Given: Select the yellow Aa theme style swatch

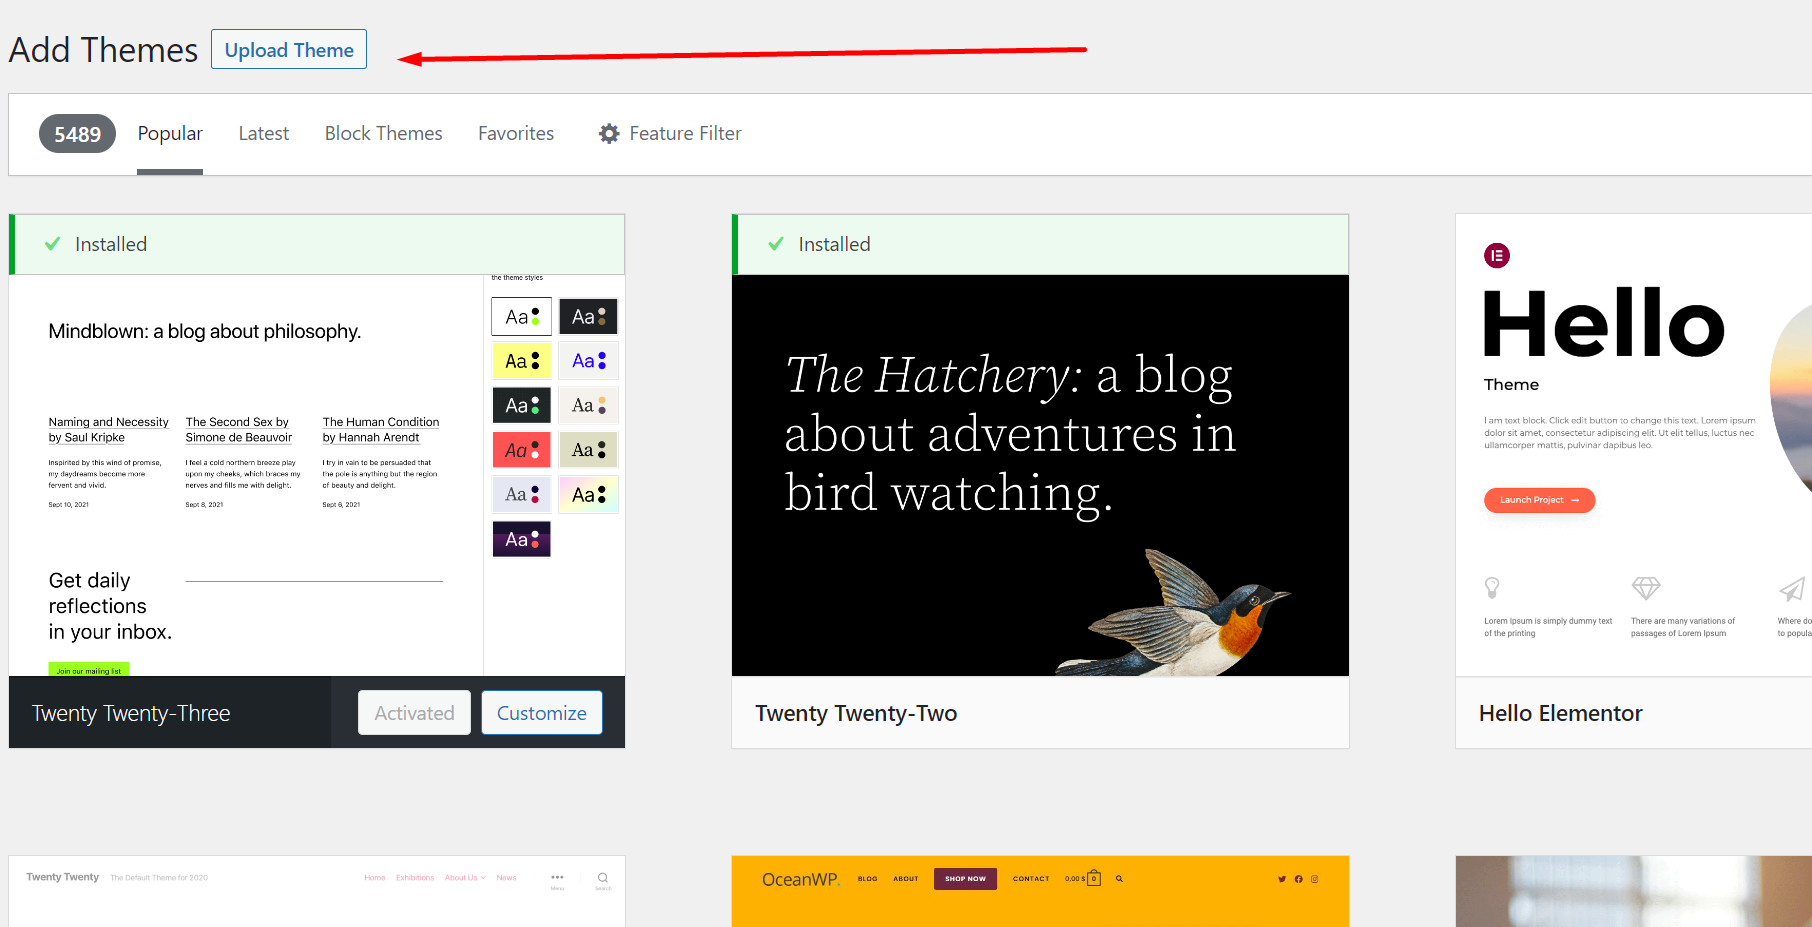Looking at the screenshot, I should (x=521, y=360).
